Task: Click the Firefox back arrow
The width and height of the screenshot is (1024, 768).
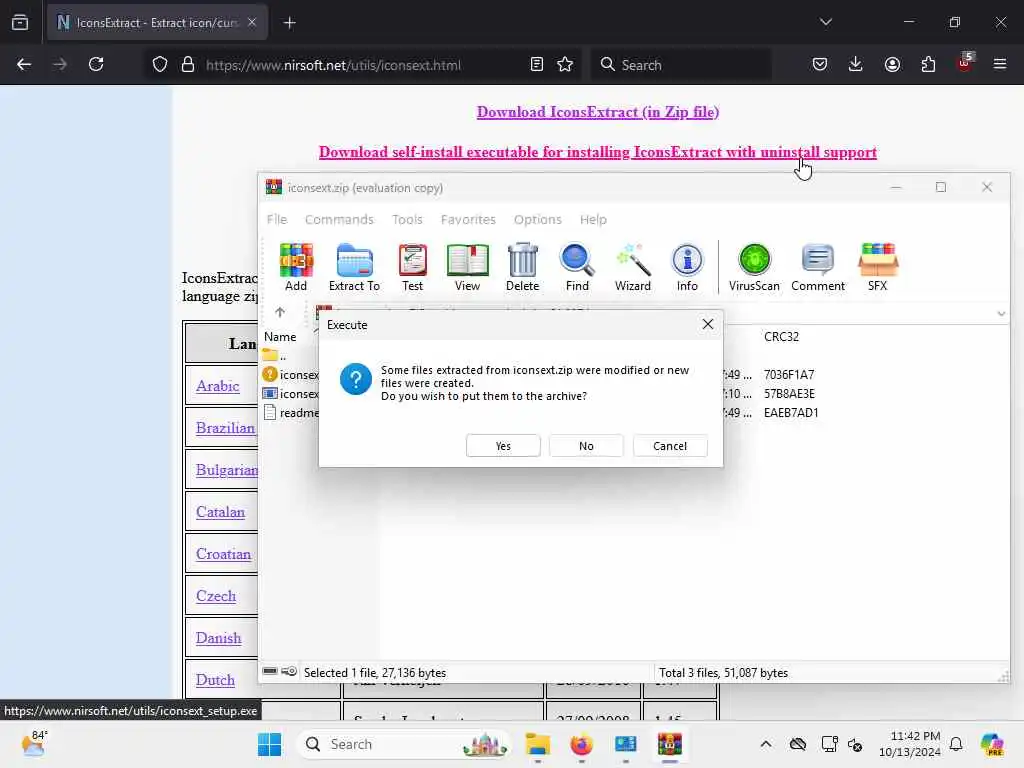Action: [x=24, y=65]
